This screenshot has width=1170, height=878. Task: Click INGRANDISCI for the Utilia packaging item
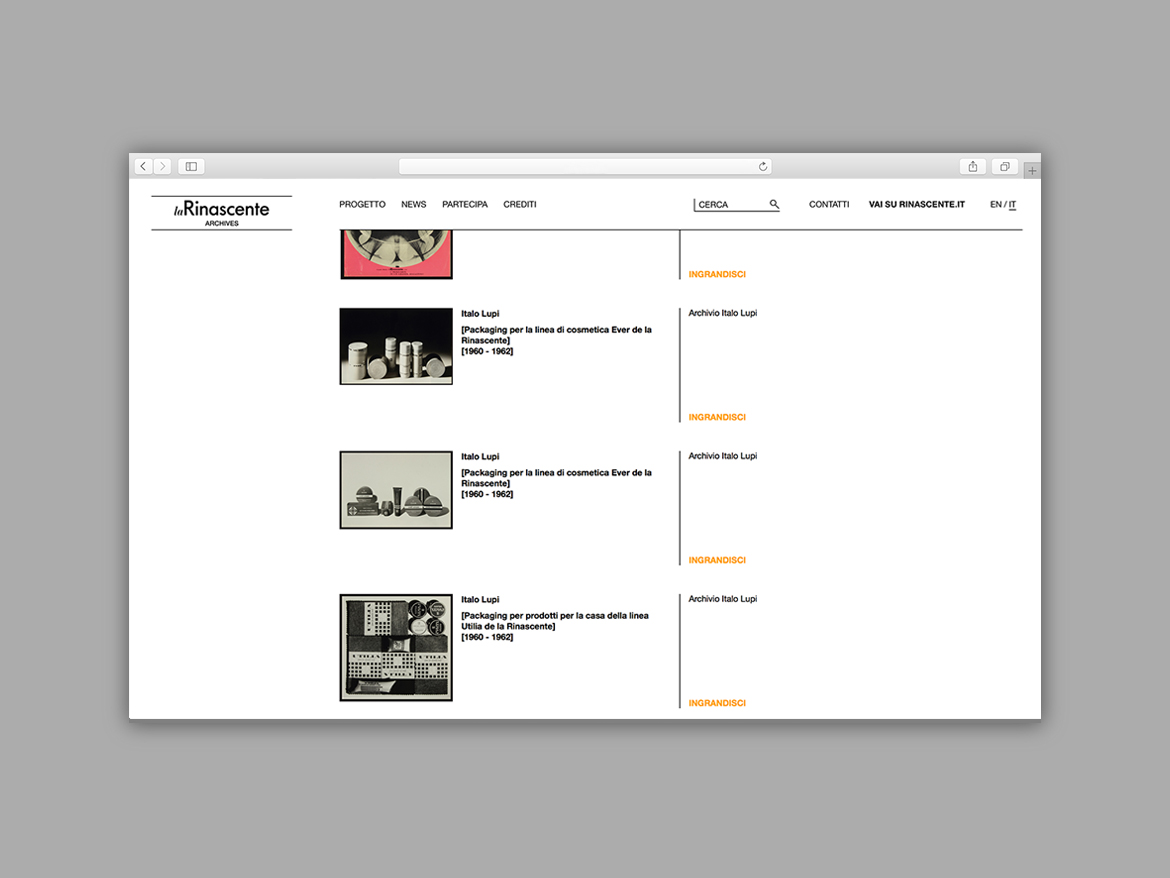coord(717,703)
